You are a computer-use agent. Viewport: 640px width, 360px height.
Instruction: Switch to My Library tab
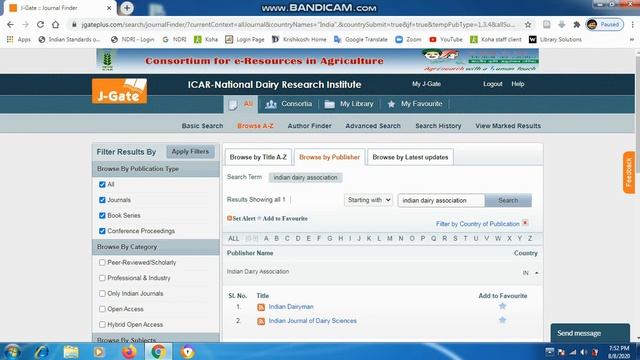click(x=349, y=104)
